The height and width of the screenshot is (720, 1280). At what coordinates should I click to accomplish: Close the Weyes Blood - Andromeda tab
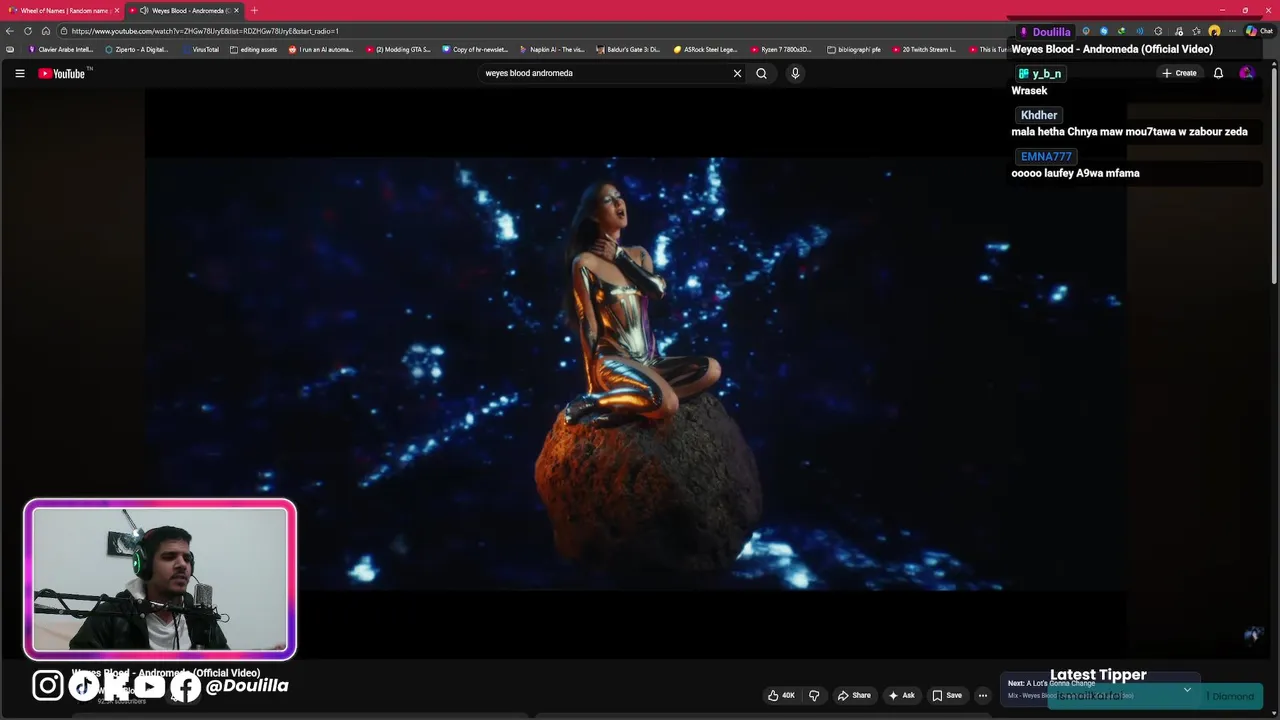click(x=237, y=10)
